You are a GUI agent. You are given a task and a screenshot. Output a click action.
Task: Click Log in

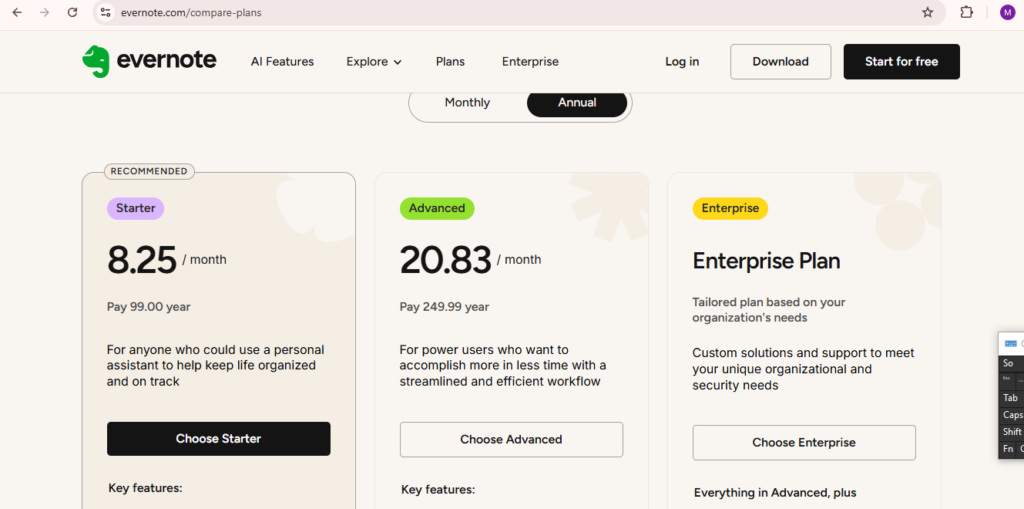coord(682,61)
